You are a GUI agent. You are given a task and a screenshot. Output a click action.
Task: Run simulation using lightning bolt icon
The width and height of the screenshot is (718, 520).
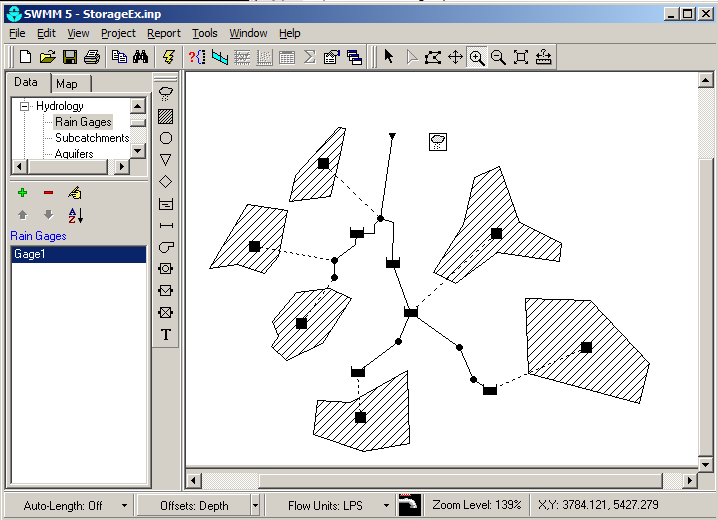pos(169,57)
